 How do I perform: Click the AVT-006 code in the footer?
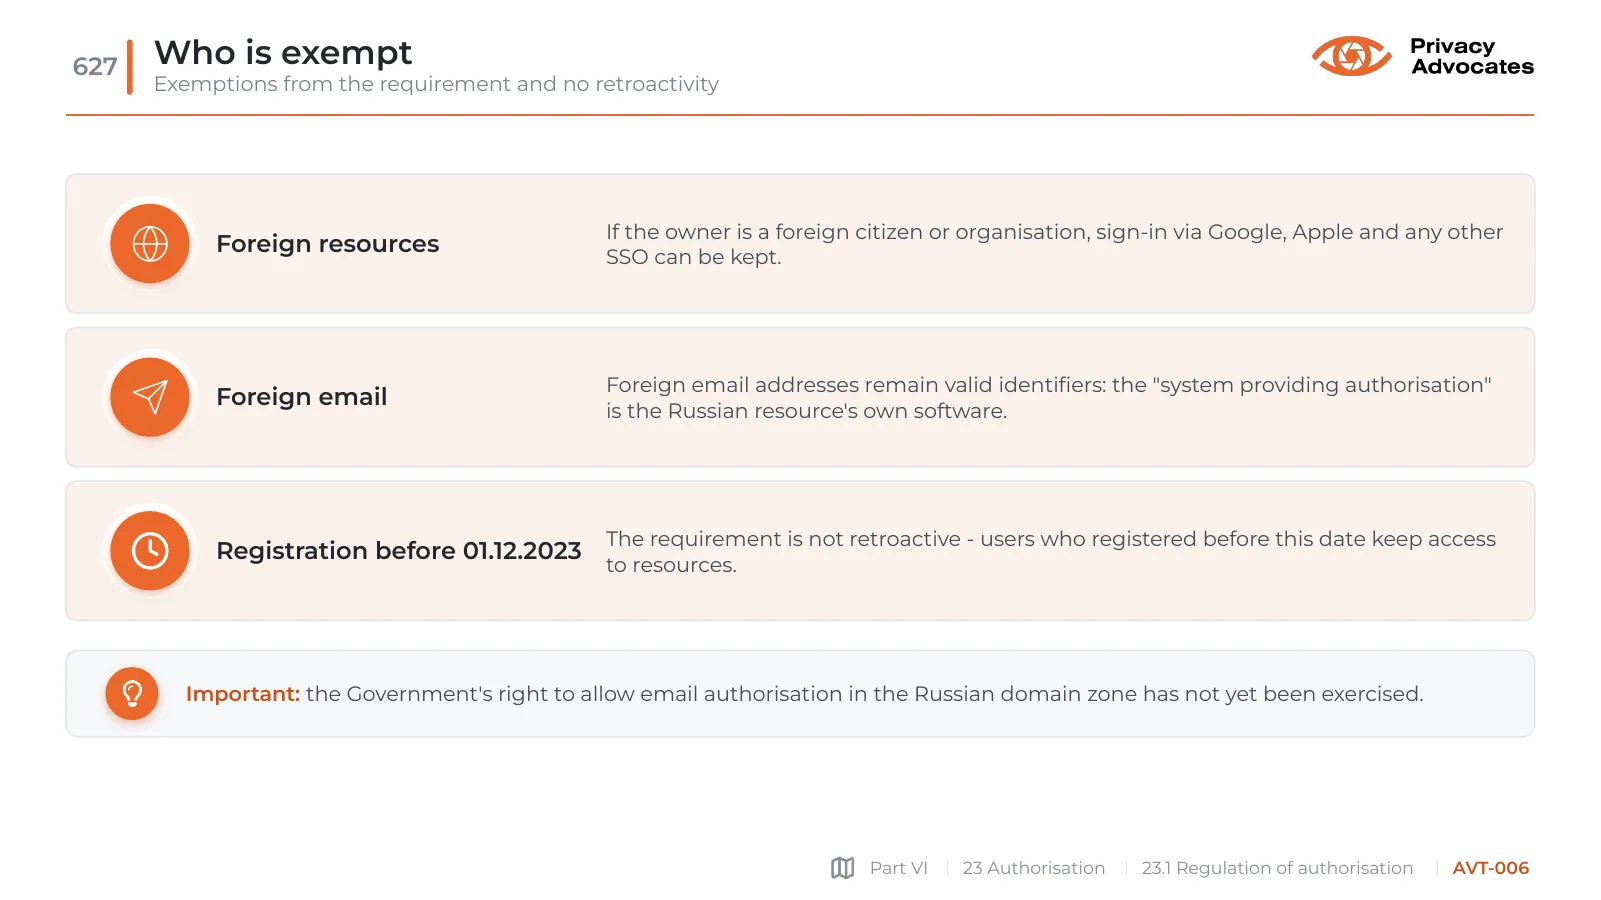click(x=1490, y=868)
